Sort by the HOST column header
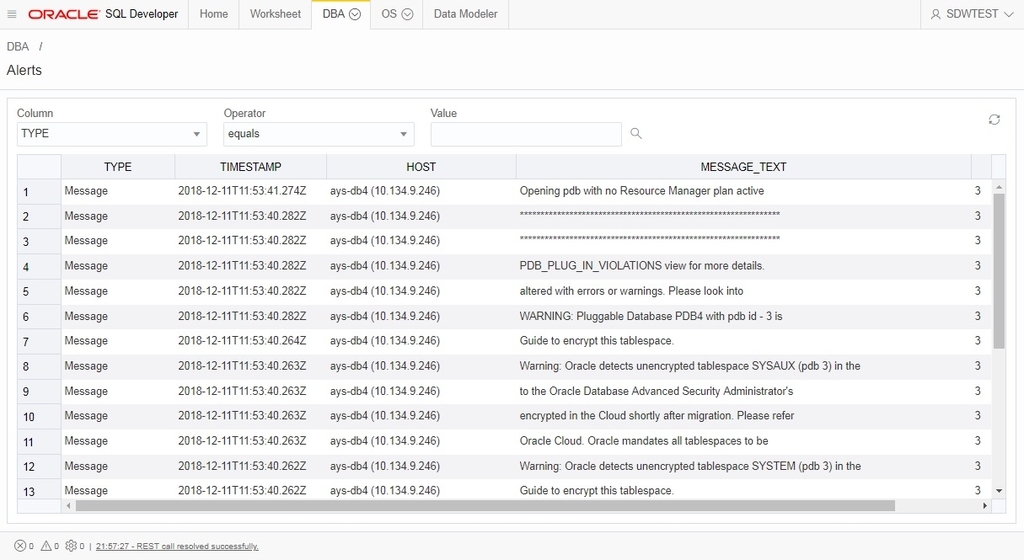1024x560 pixels. [x=421, y=167]
